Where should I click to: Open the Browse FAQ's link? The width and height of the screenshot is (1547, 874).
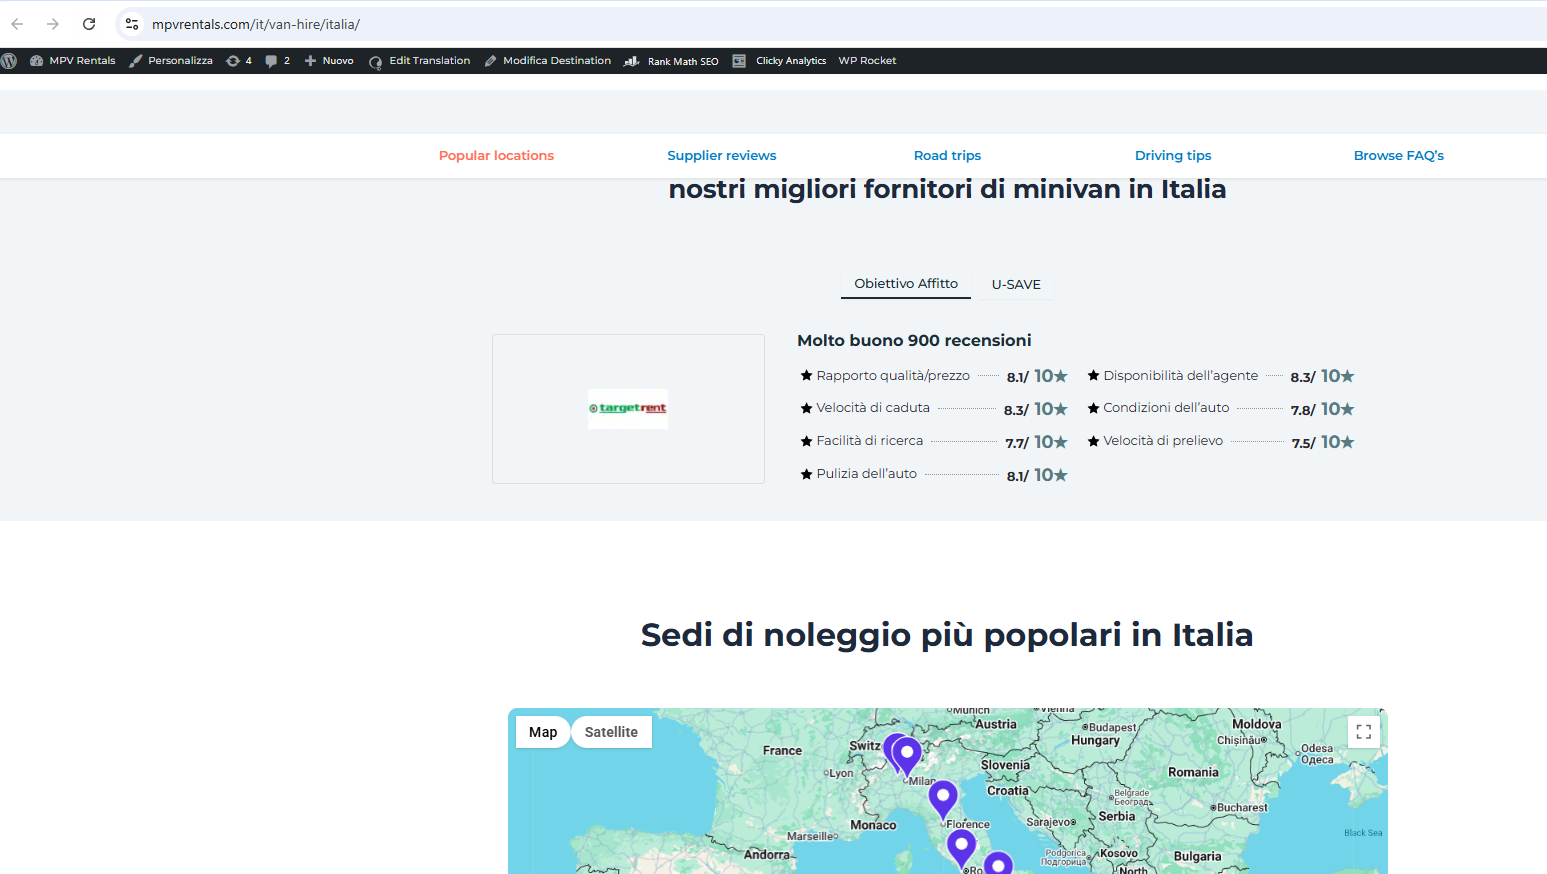[1398, 155]
